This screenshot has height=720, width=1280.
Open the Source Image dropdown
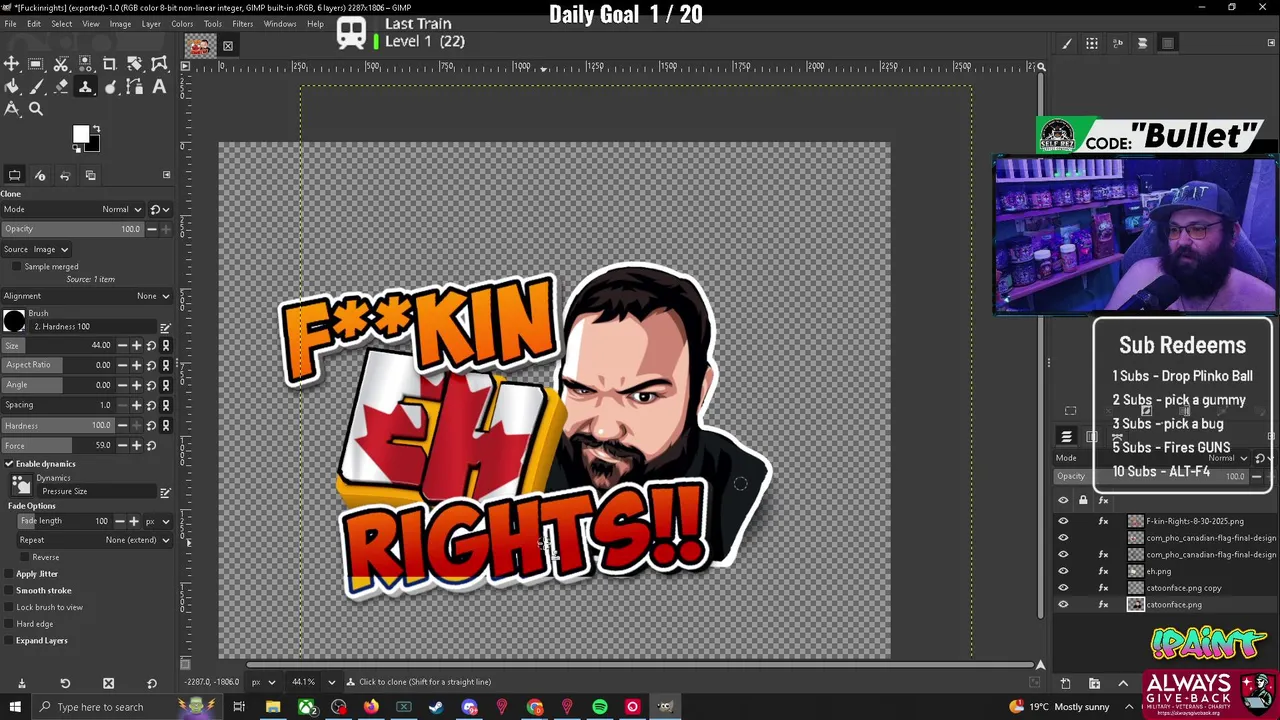click(36, 249)
